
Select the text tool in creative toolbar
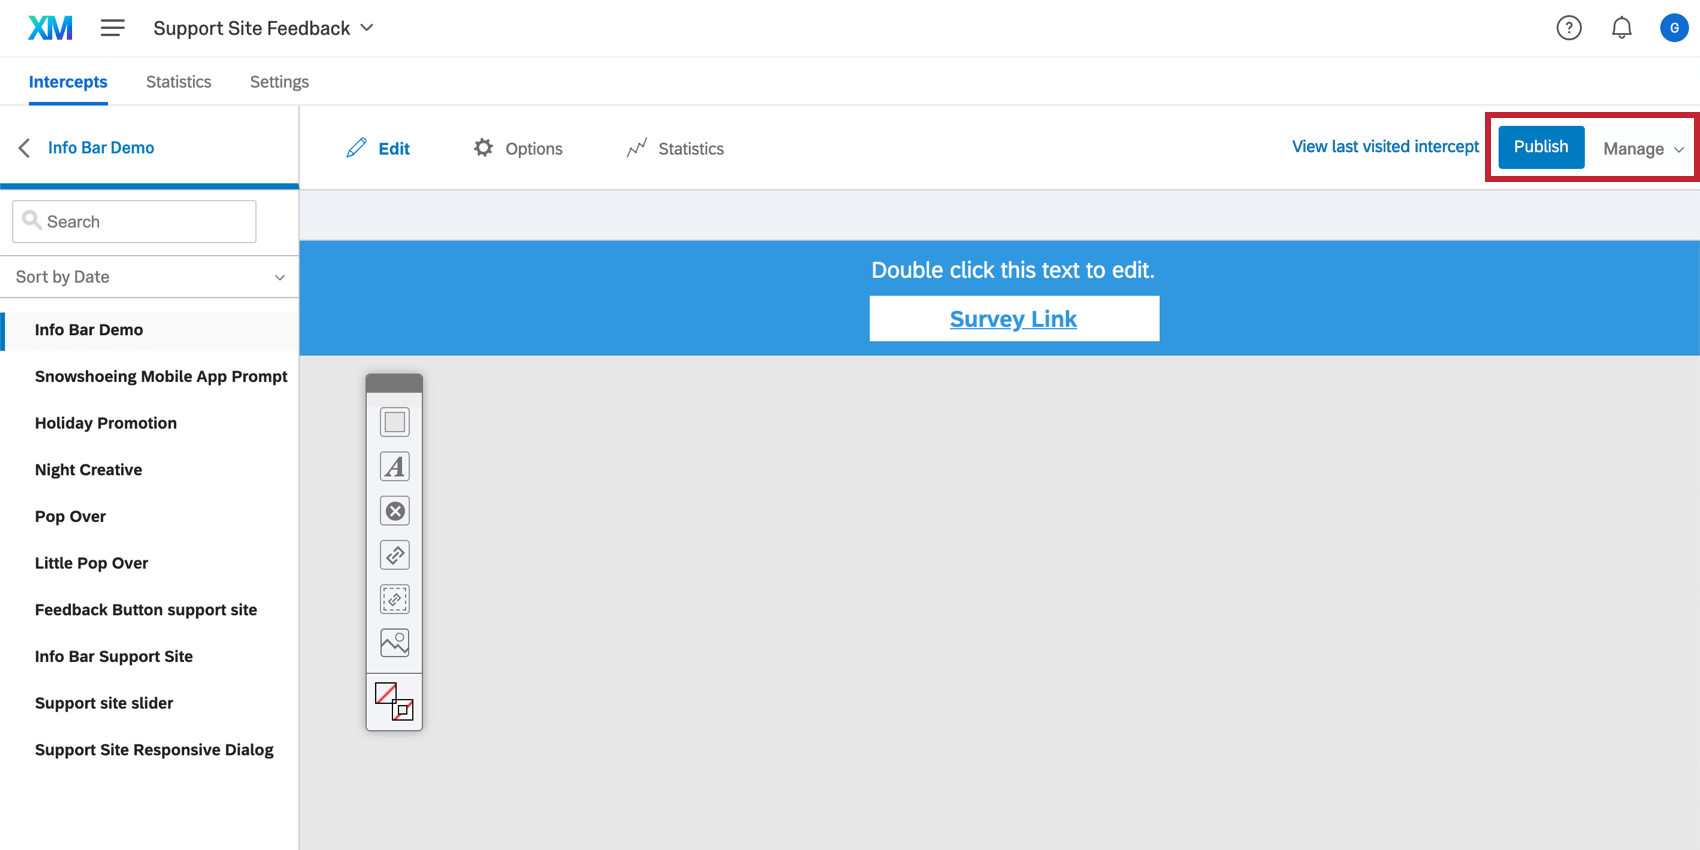click(x=395, y=466)
